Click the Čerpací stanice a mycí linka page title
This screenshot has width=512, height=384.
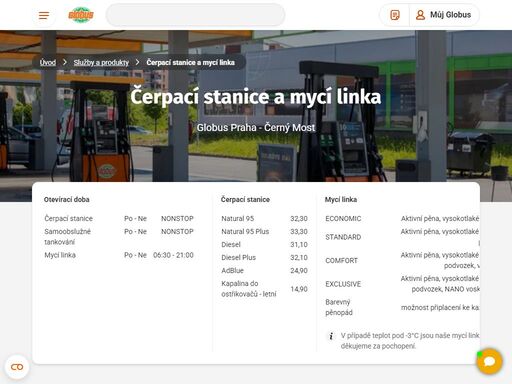click(256, 97)
